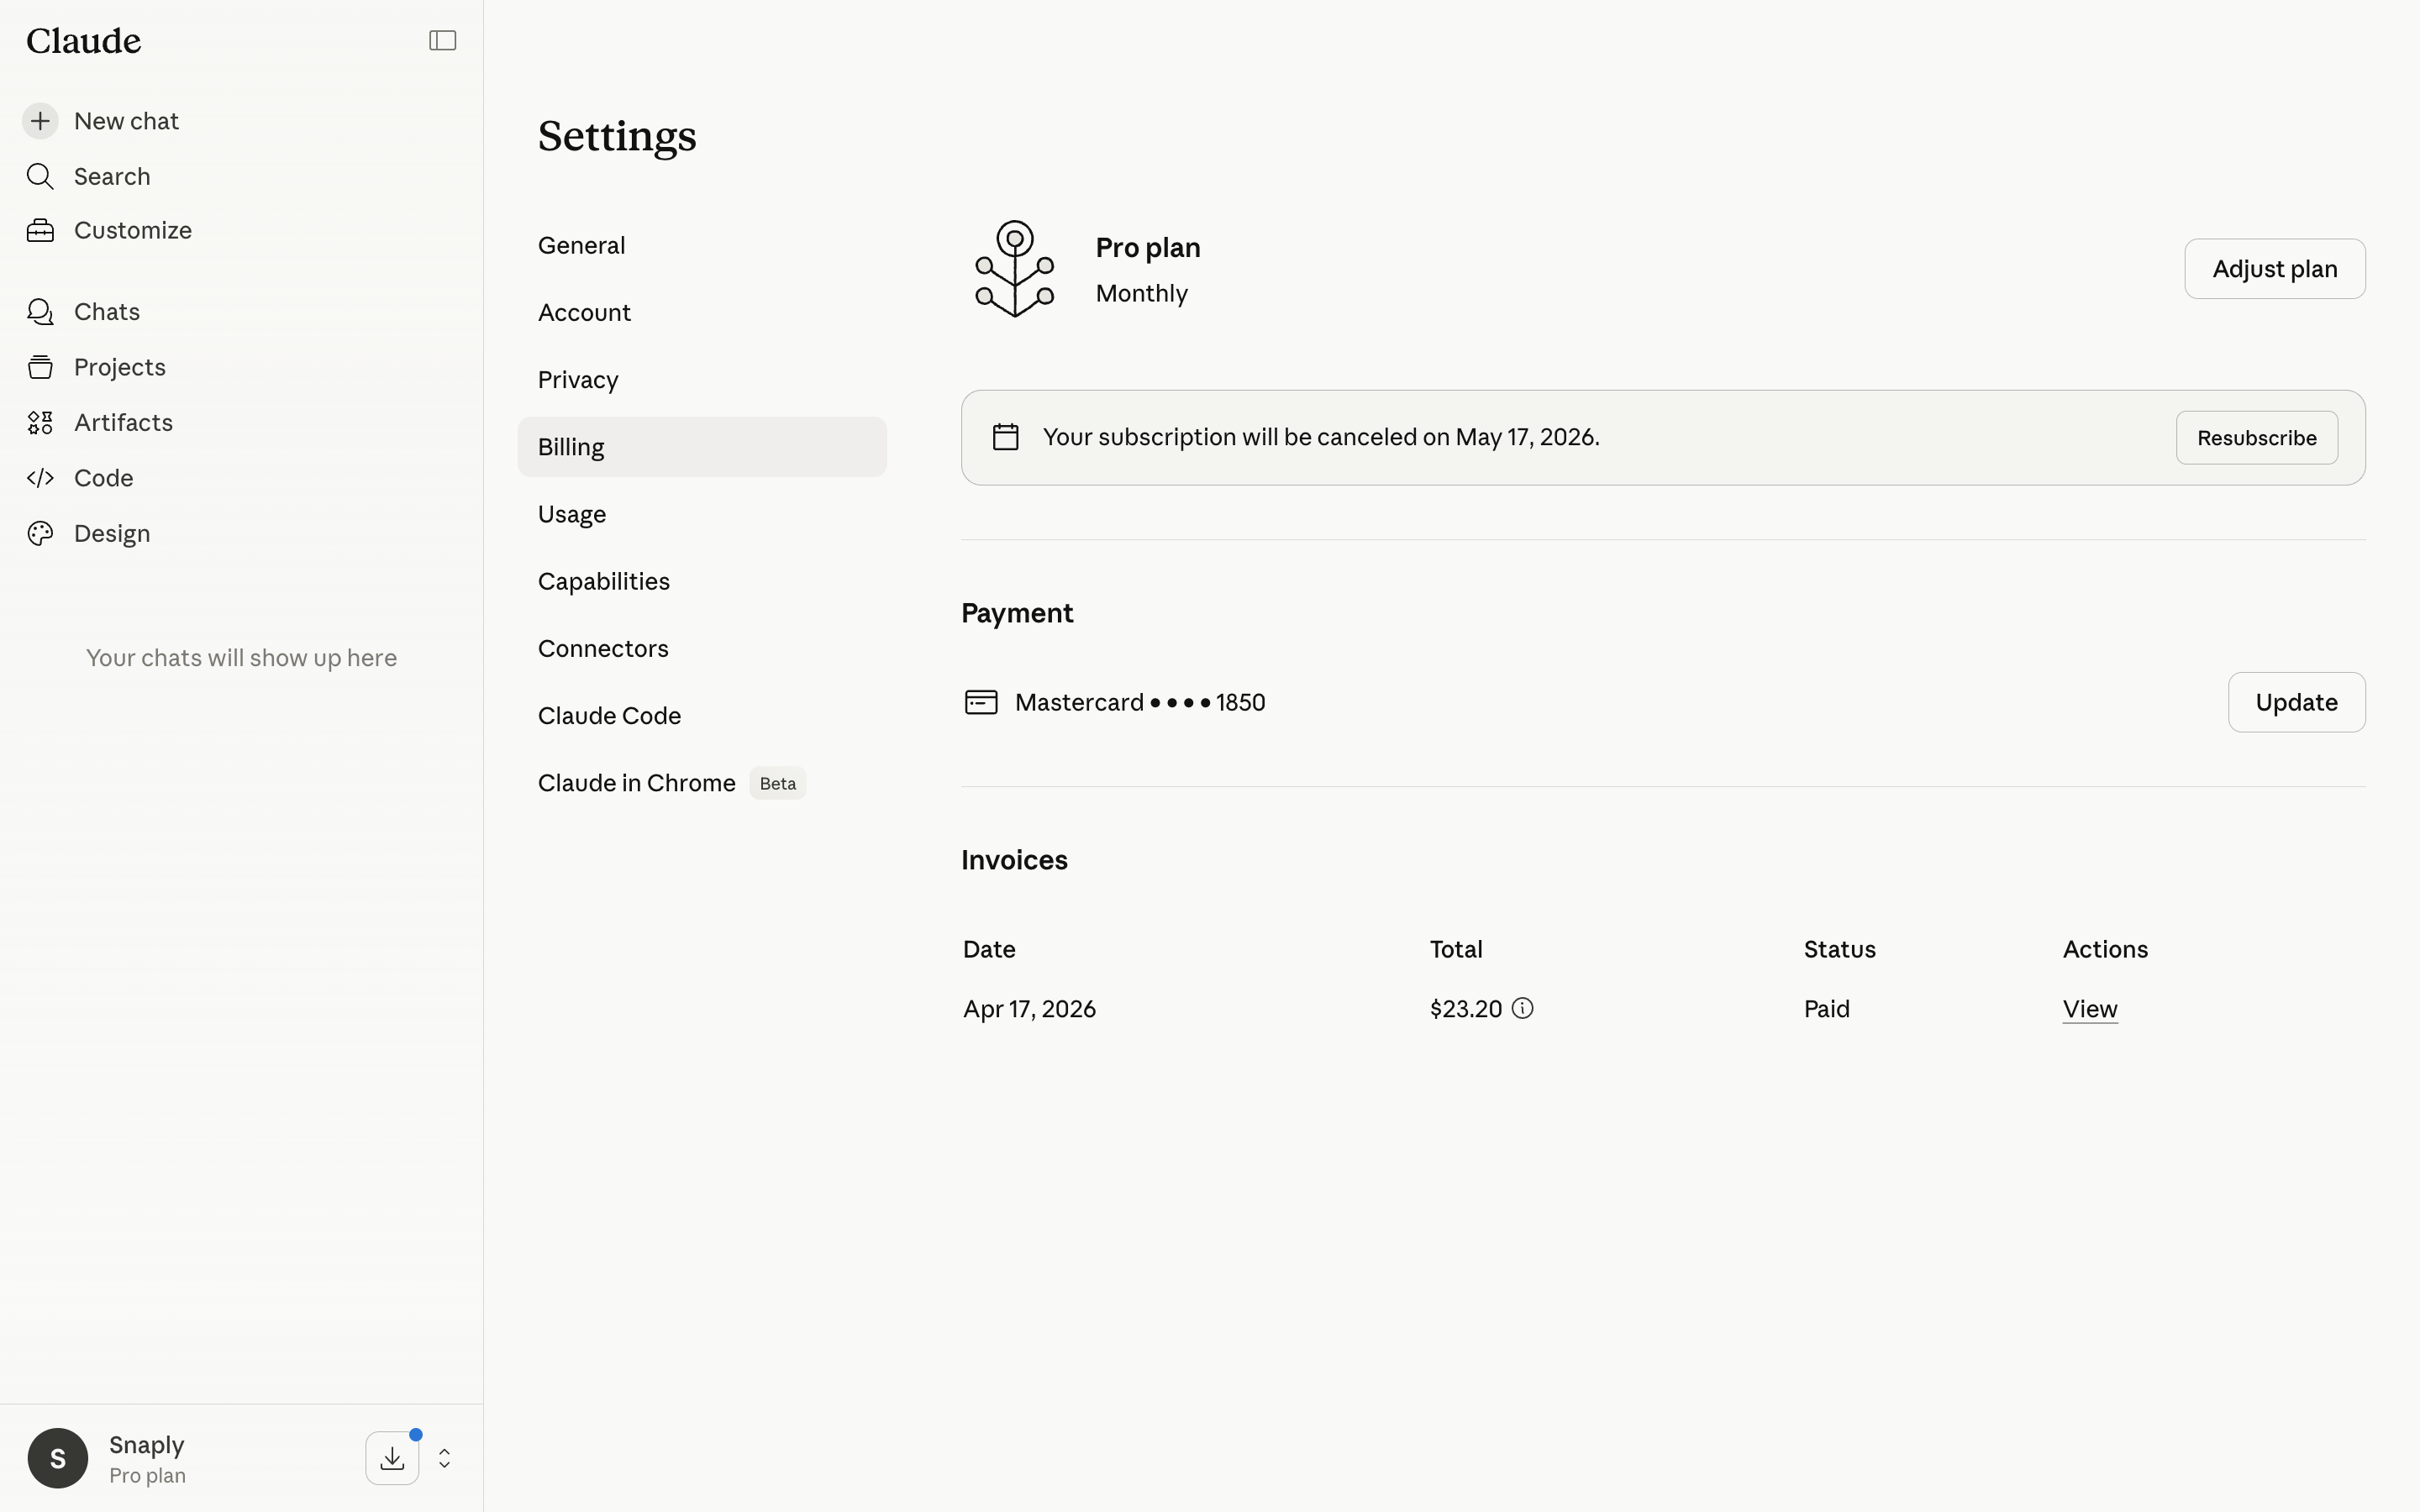Expand the account menu chevron
This screenshot has height=1512, width=2420.
(444, 1458)
